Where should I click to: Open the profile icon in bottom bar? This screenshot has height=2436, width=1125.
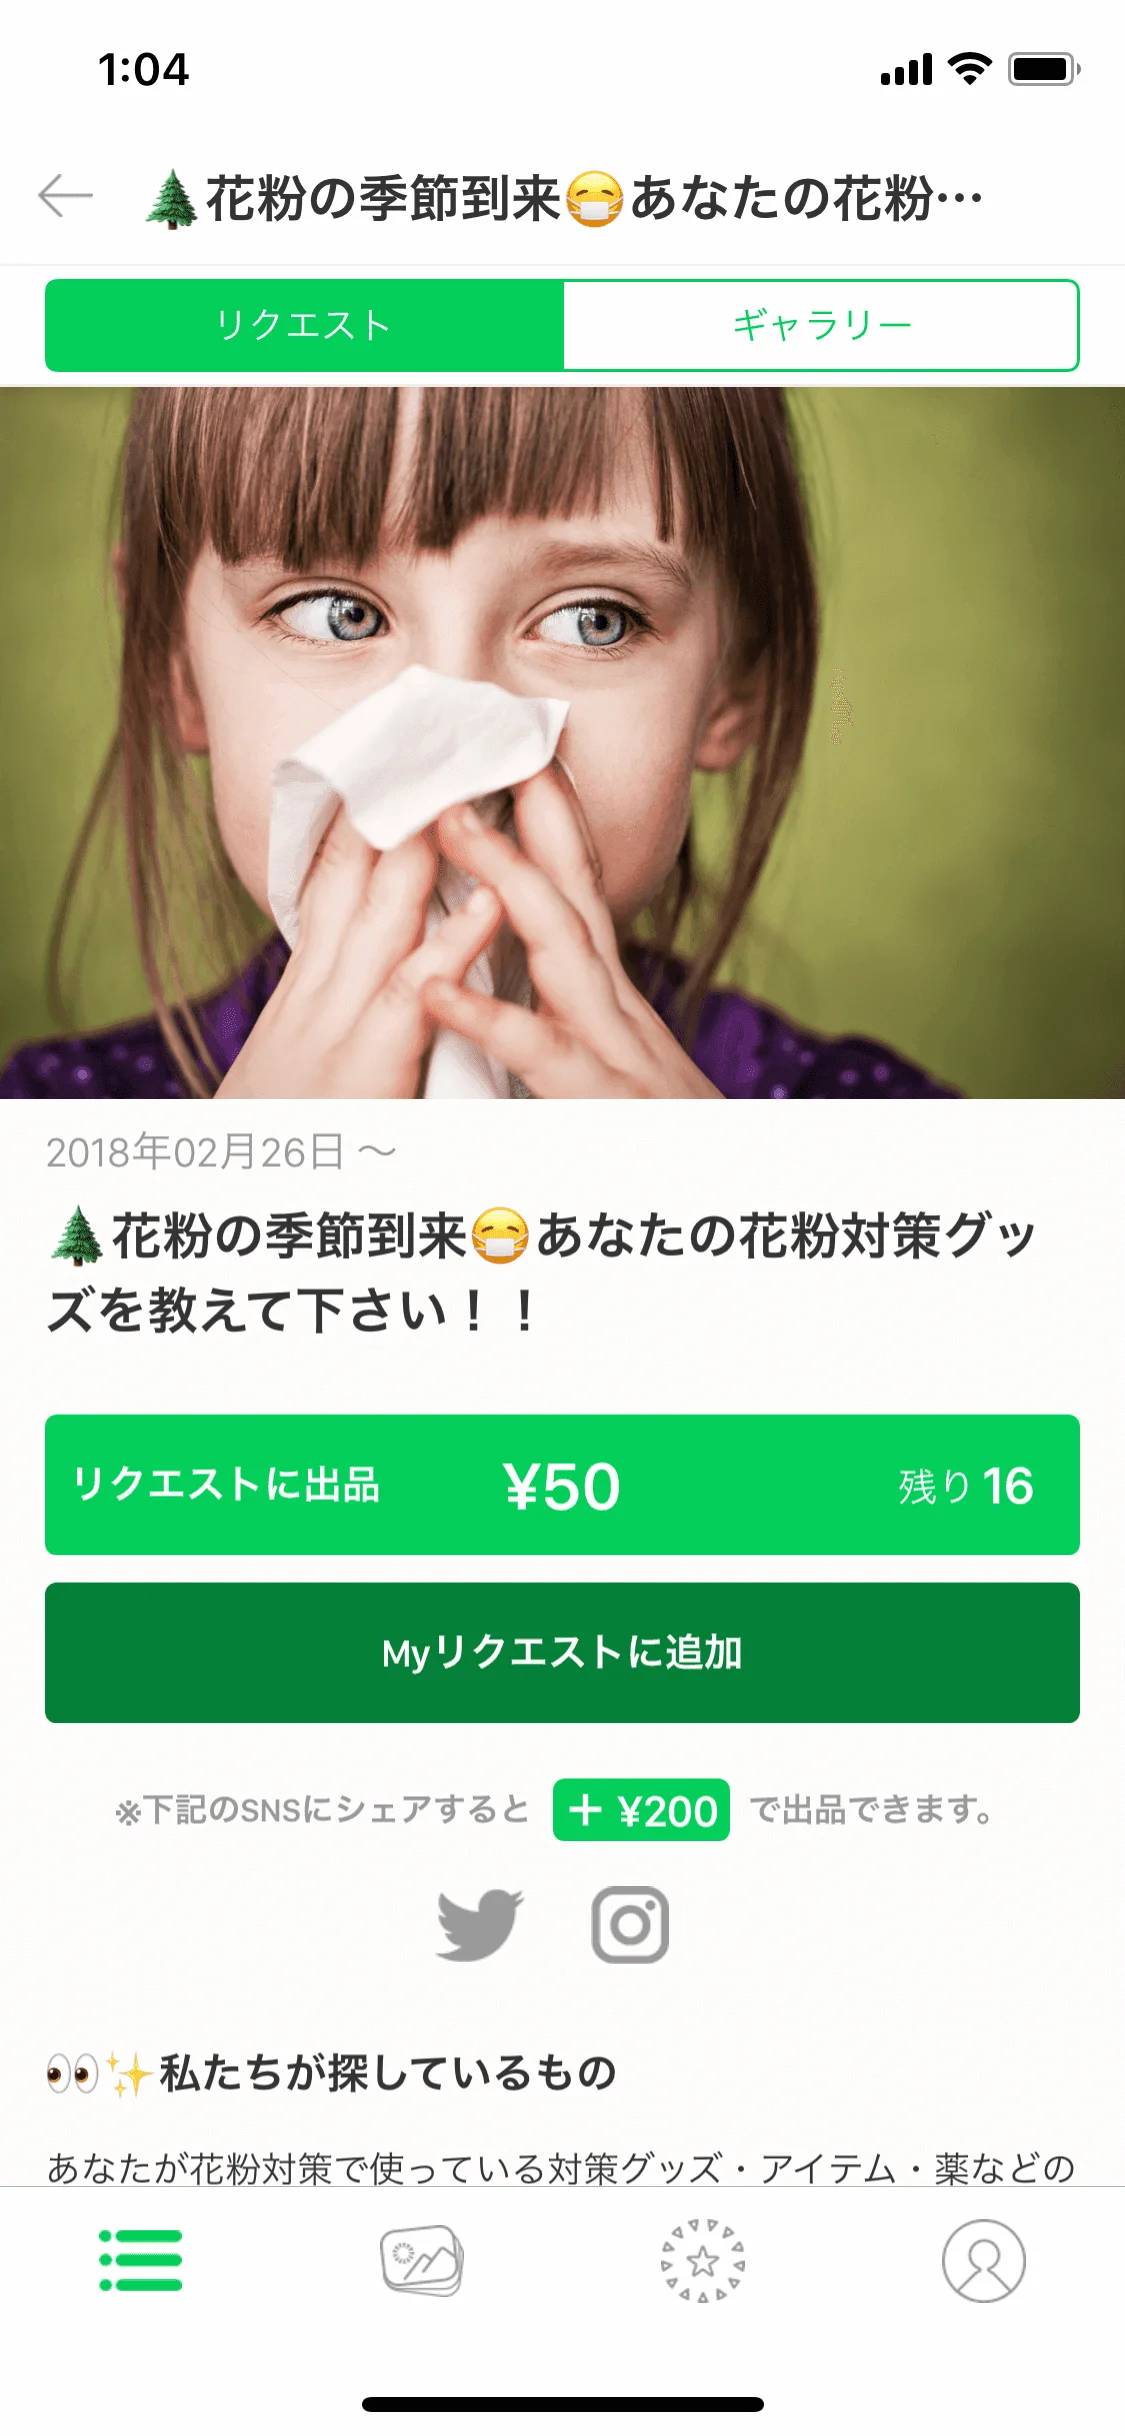coord(984,2260)
